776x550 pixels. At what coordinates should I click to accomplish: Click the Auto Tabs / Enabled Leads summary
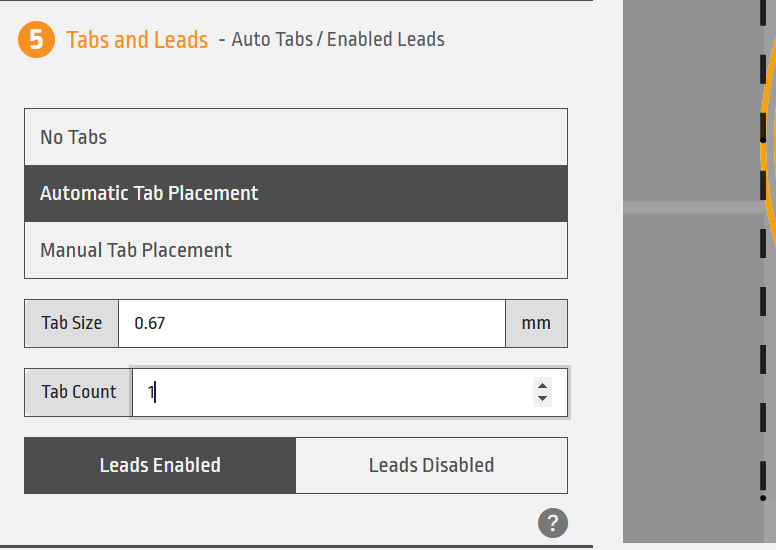tap(331, 40)
